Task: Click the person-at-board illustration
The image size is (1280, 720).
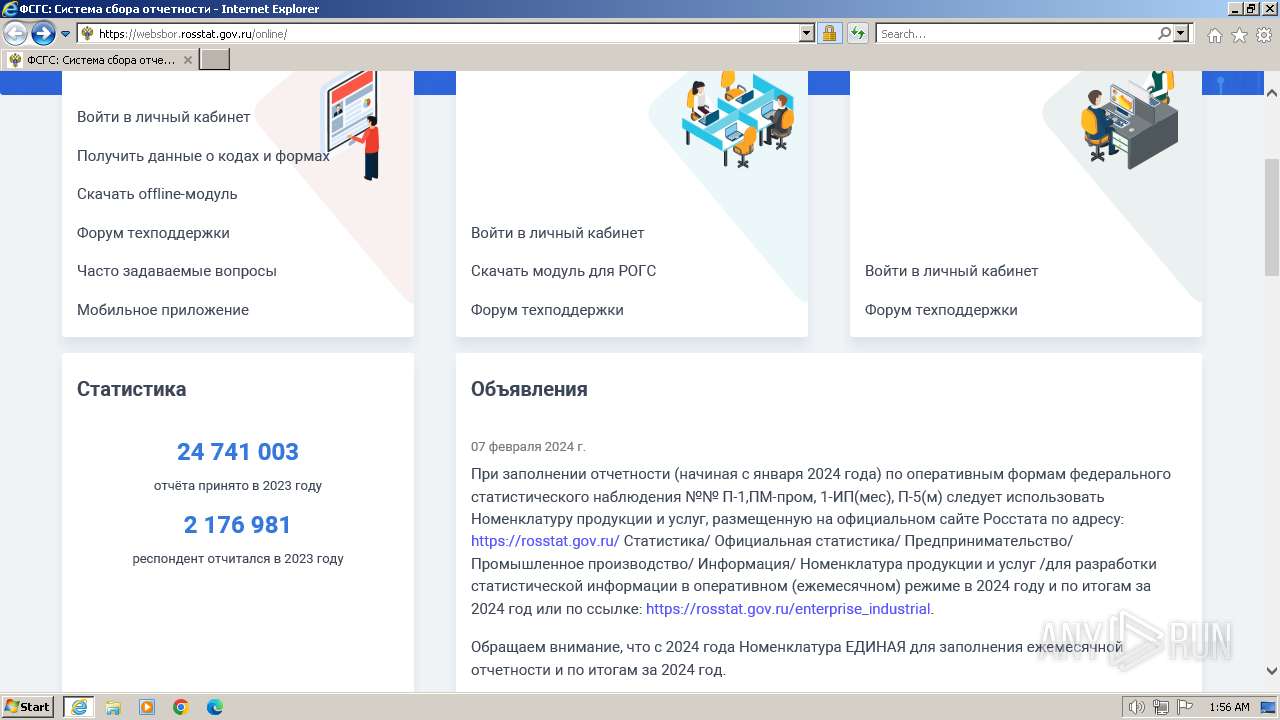Action: pos(353,126)
